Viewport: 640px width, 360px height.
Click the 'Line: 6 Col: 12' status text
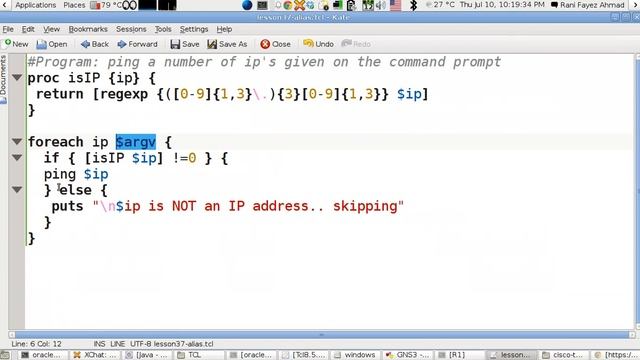point(36,344)
